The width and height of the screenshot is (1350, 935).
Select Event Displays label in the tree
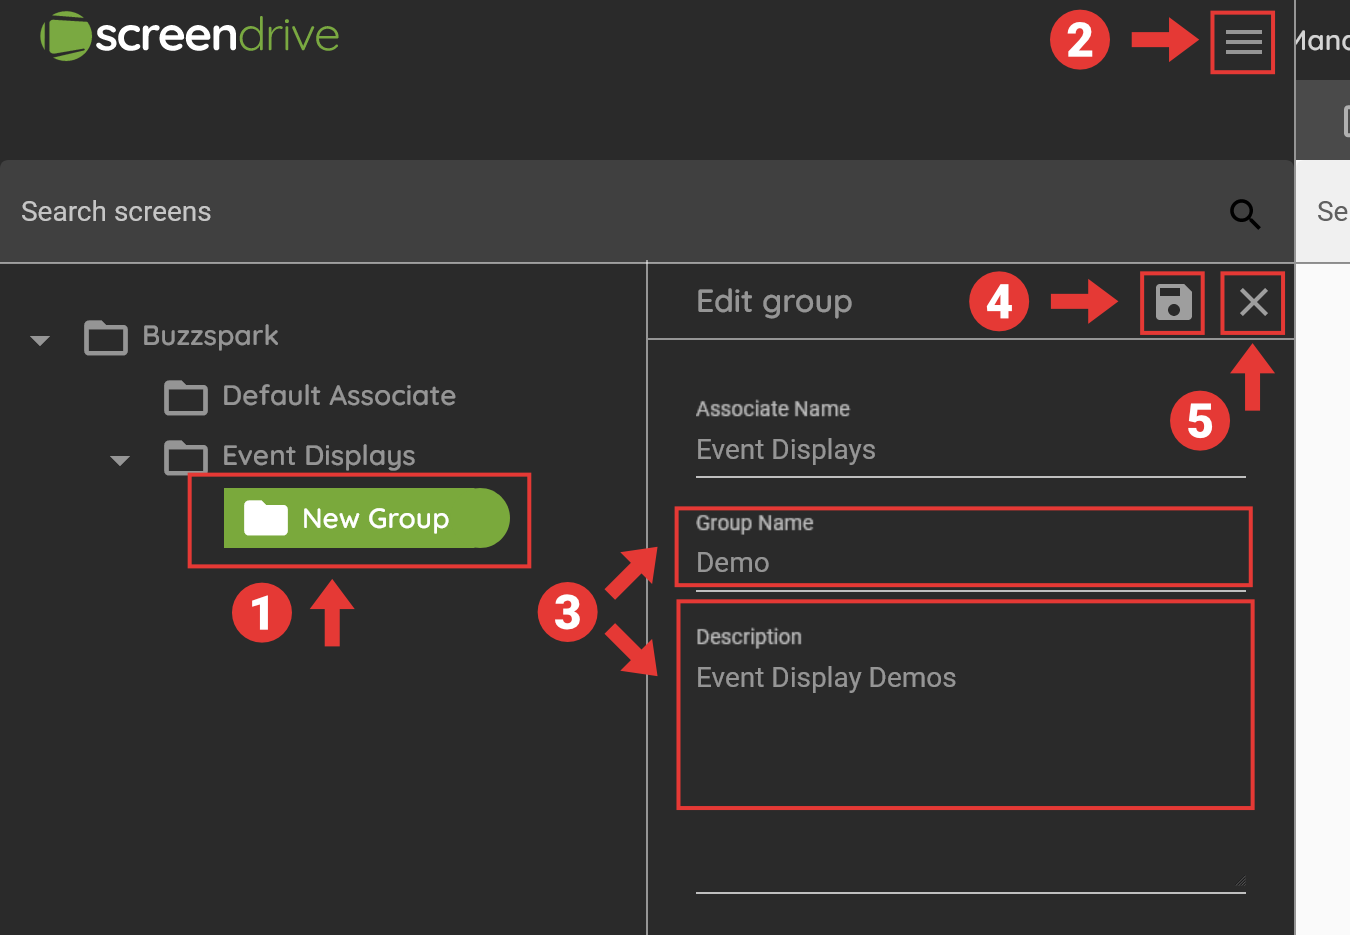tap(318, 456)
